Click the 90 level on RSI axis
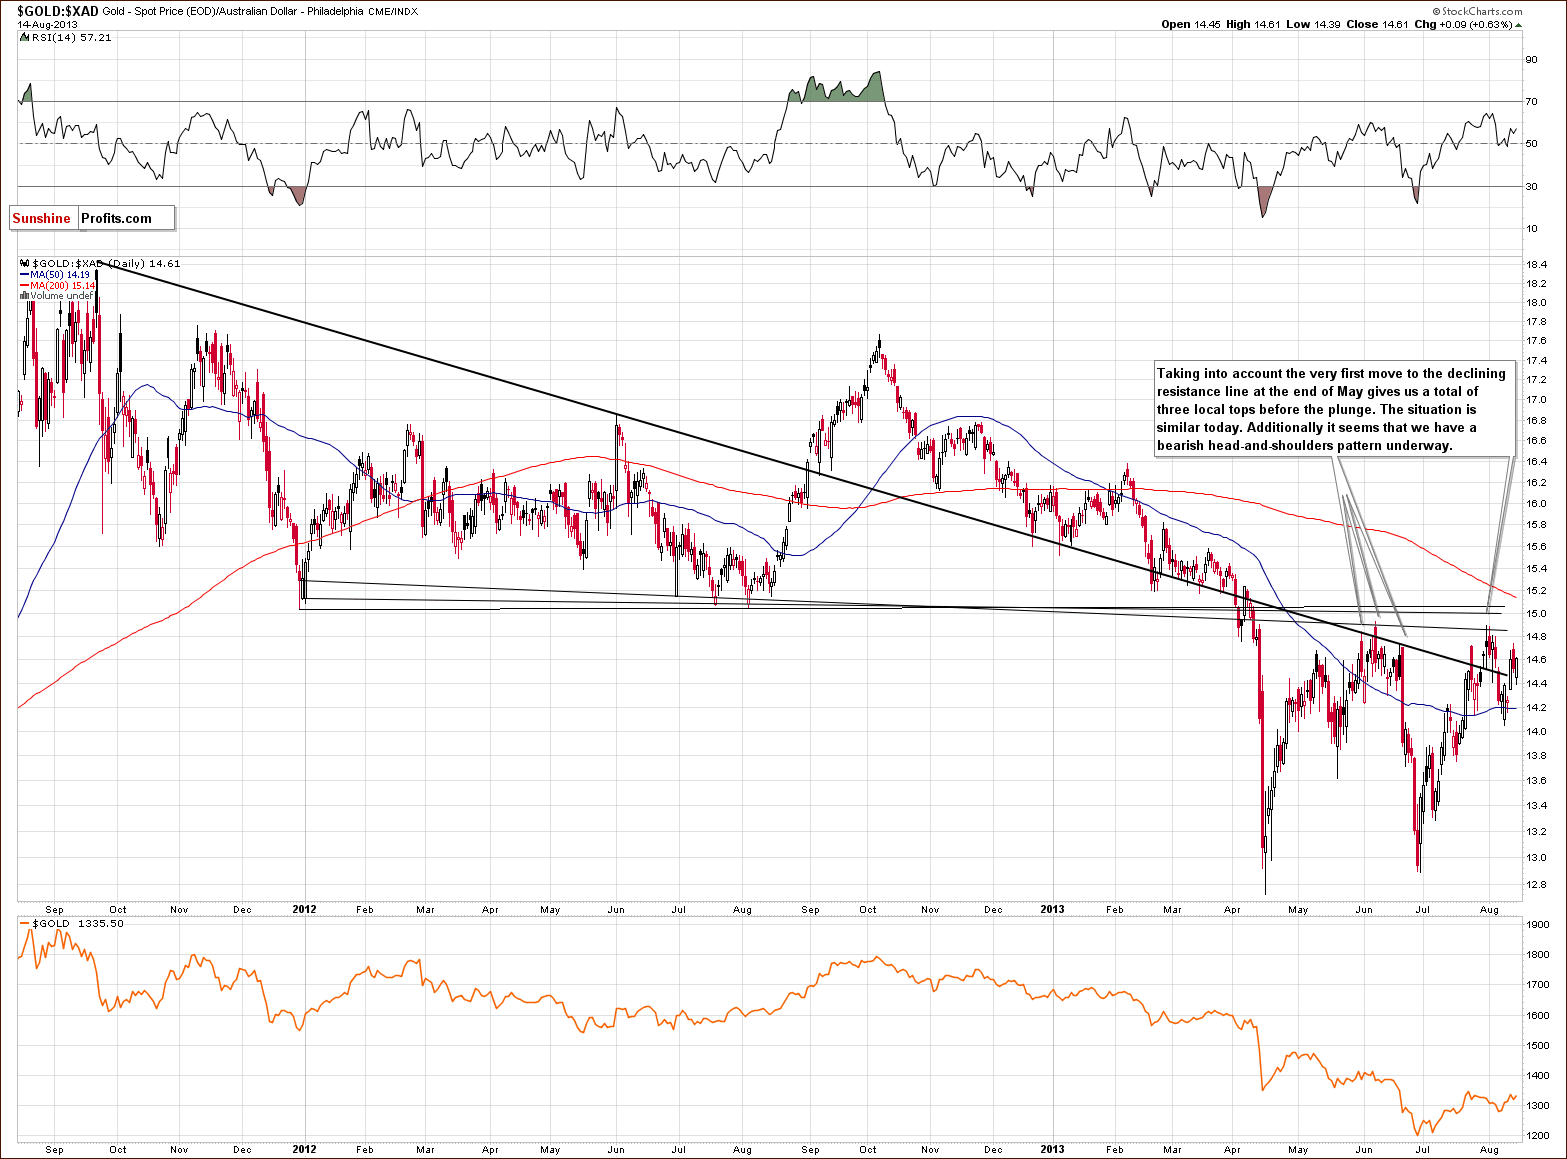 coord(1531,59)
